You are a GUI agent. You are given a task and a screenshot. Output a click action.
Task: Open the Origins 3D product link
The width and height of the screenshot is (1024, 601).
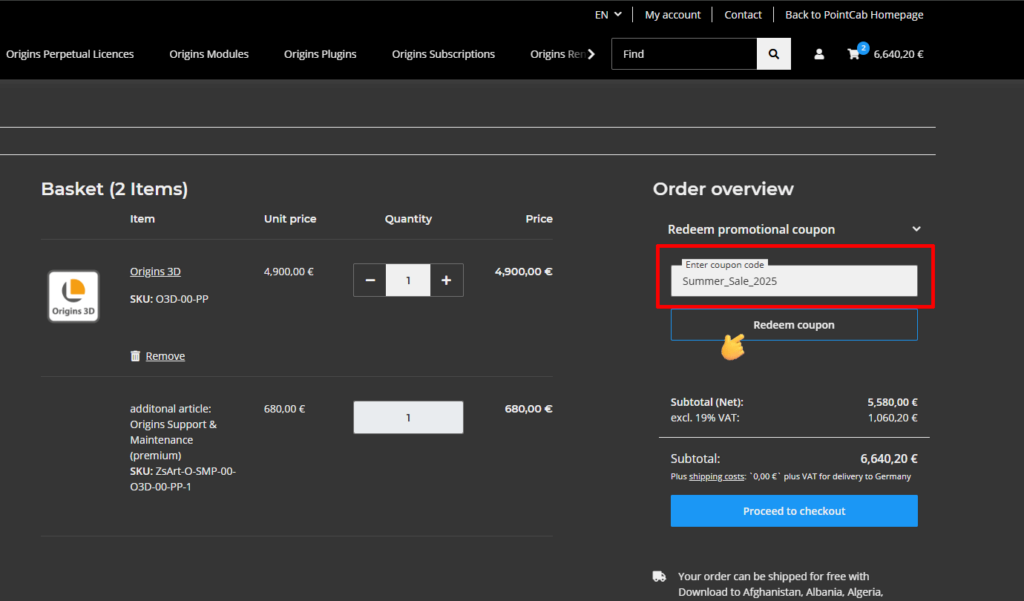point(155,272)
